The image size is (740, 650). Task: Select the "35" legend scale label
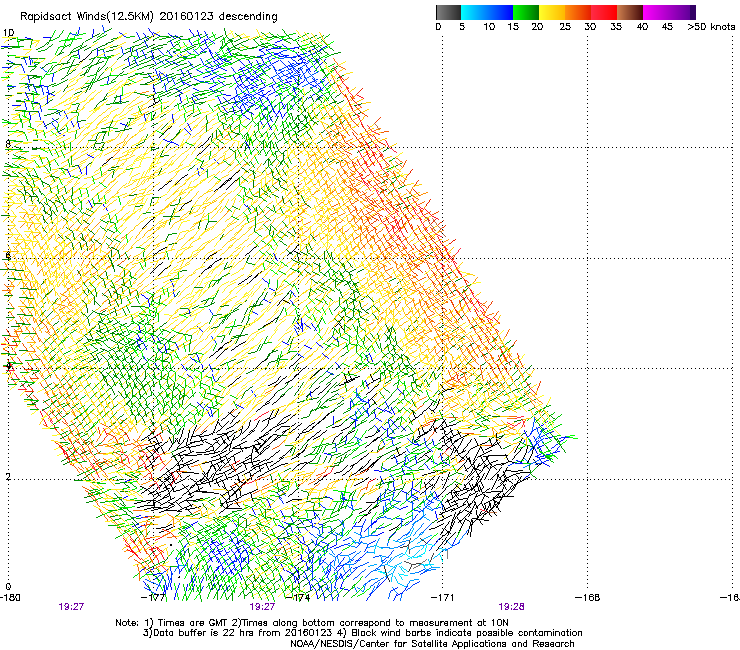[616, 27]
